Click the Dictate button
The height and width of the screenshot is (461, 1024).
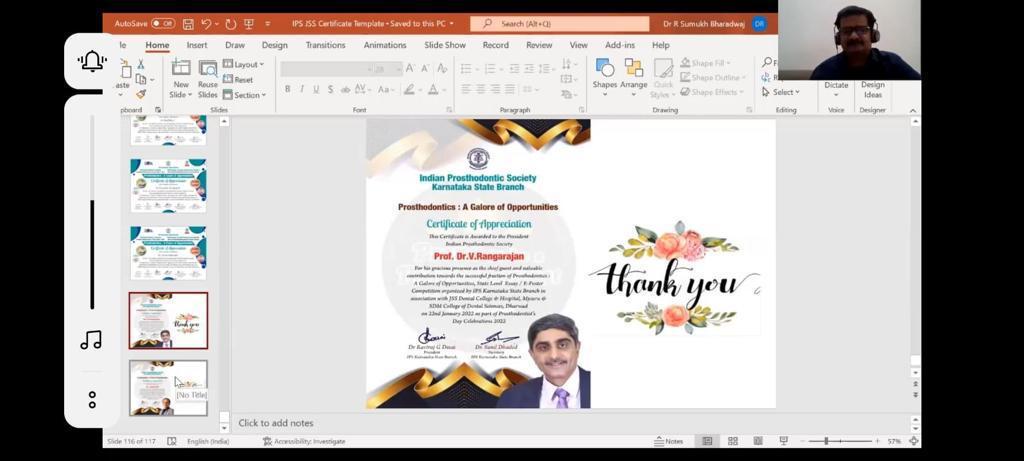[x=836, y=89]
